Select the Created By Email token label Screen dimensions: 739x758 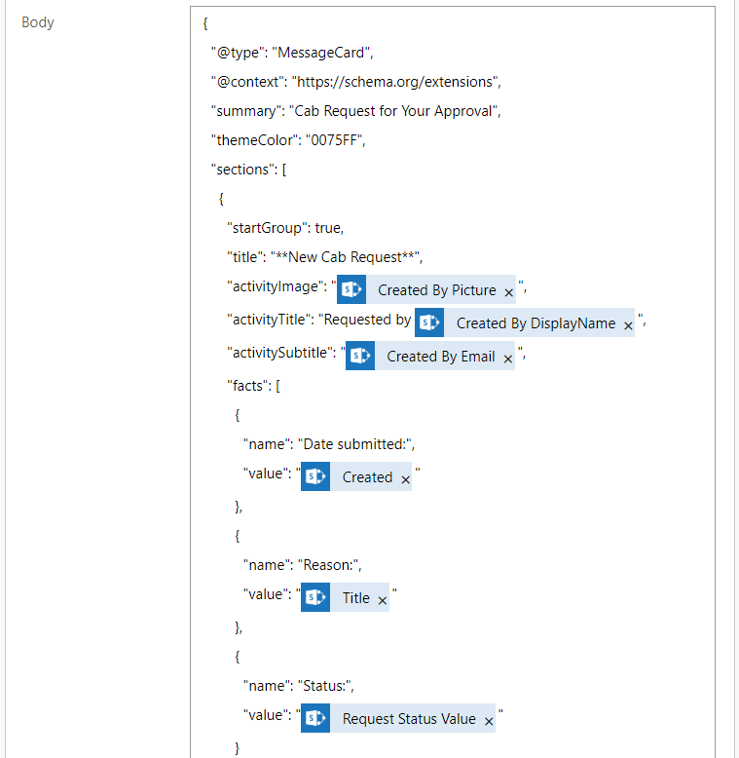point(441,356)
